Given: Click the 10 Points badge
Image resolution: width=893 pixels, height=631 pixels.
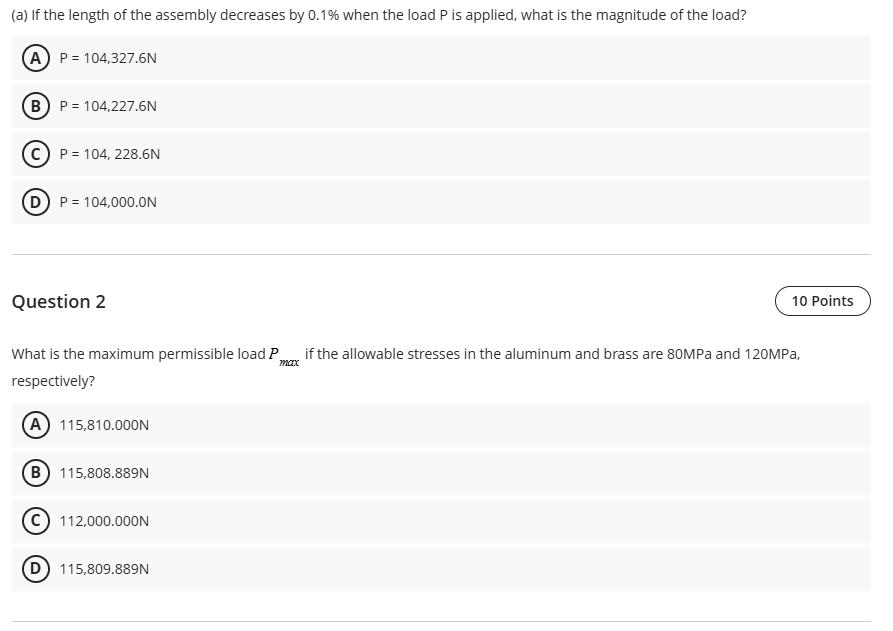Looking at the screenshot, I should (x=822, y=301).
